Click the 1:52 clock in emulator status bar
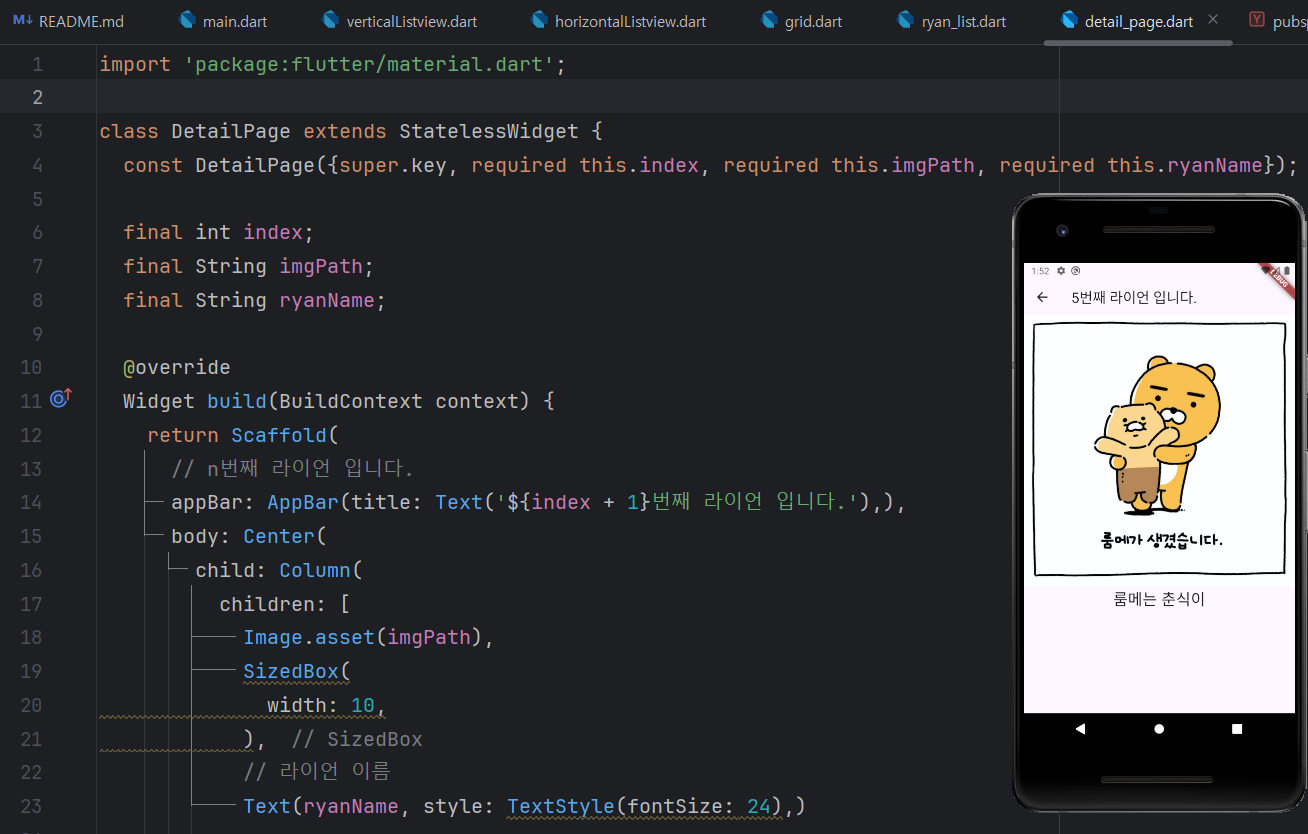Viewport: 1308px width, 834px height. tap(1040, 271)
